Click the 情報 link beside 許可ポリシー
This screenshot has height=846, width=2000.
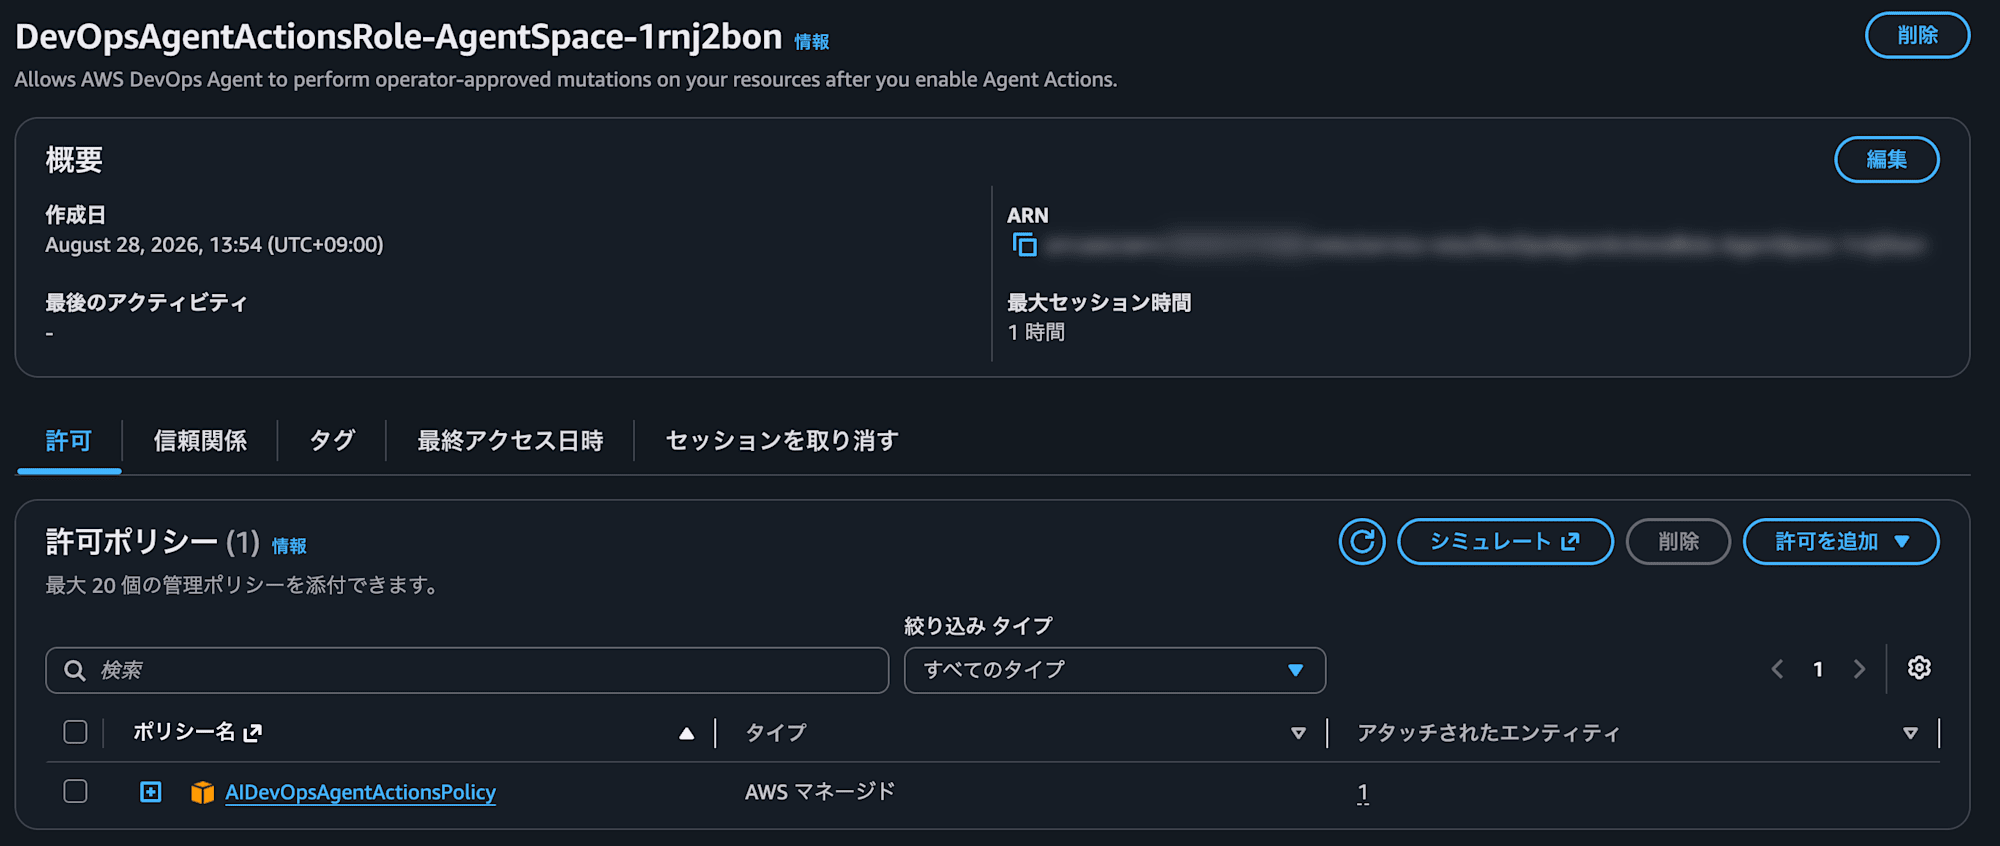point(289,546)
